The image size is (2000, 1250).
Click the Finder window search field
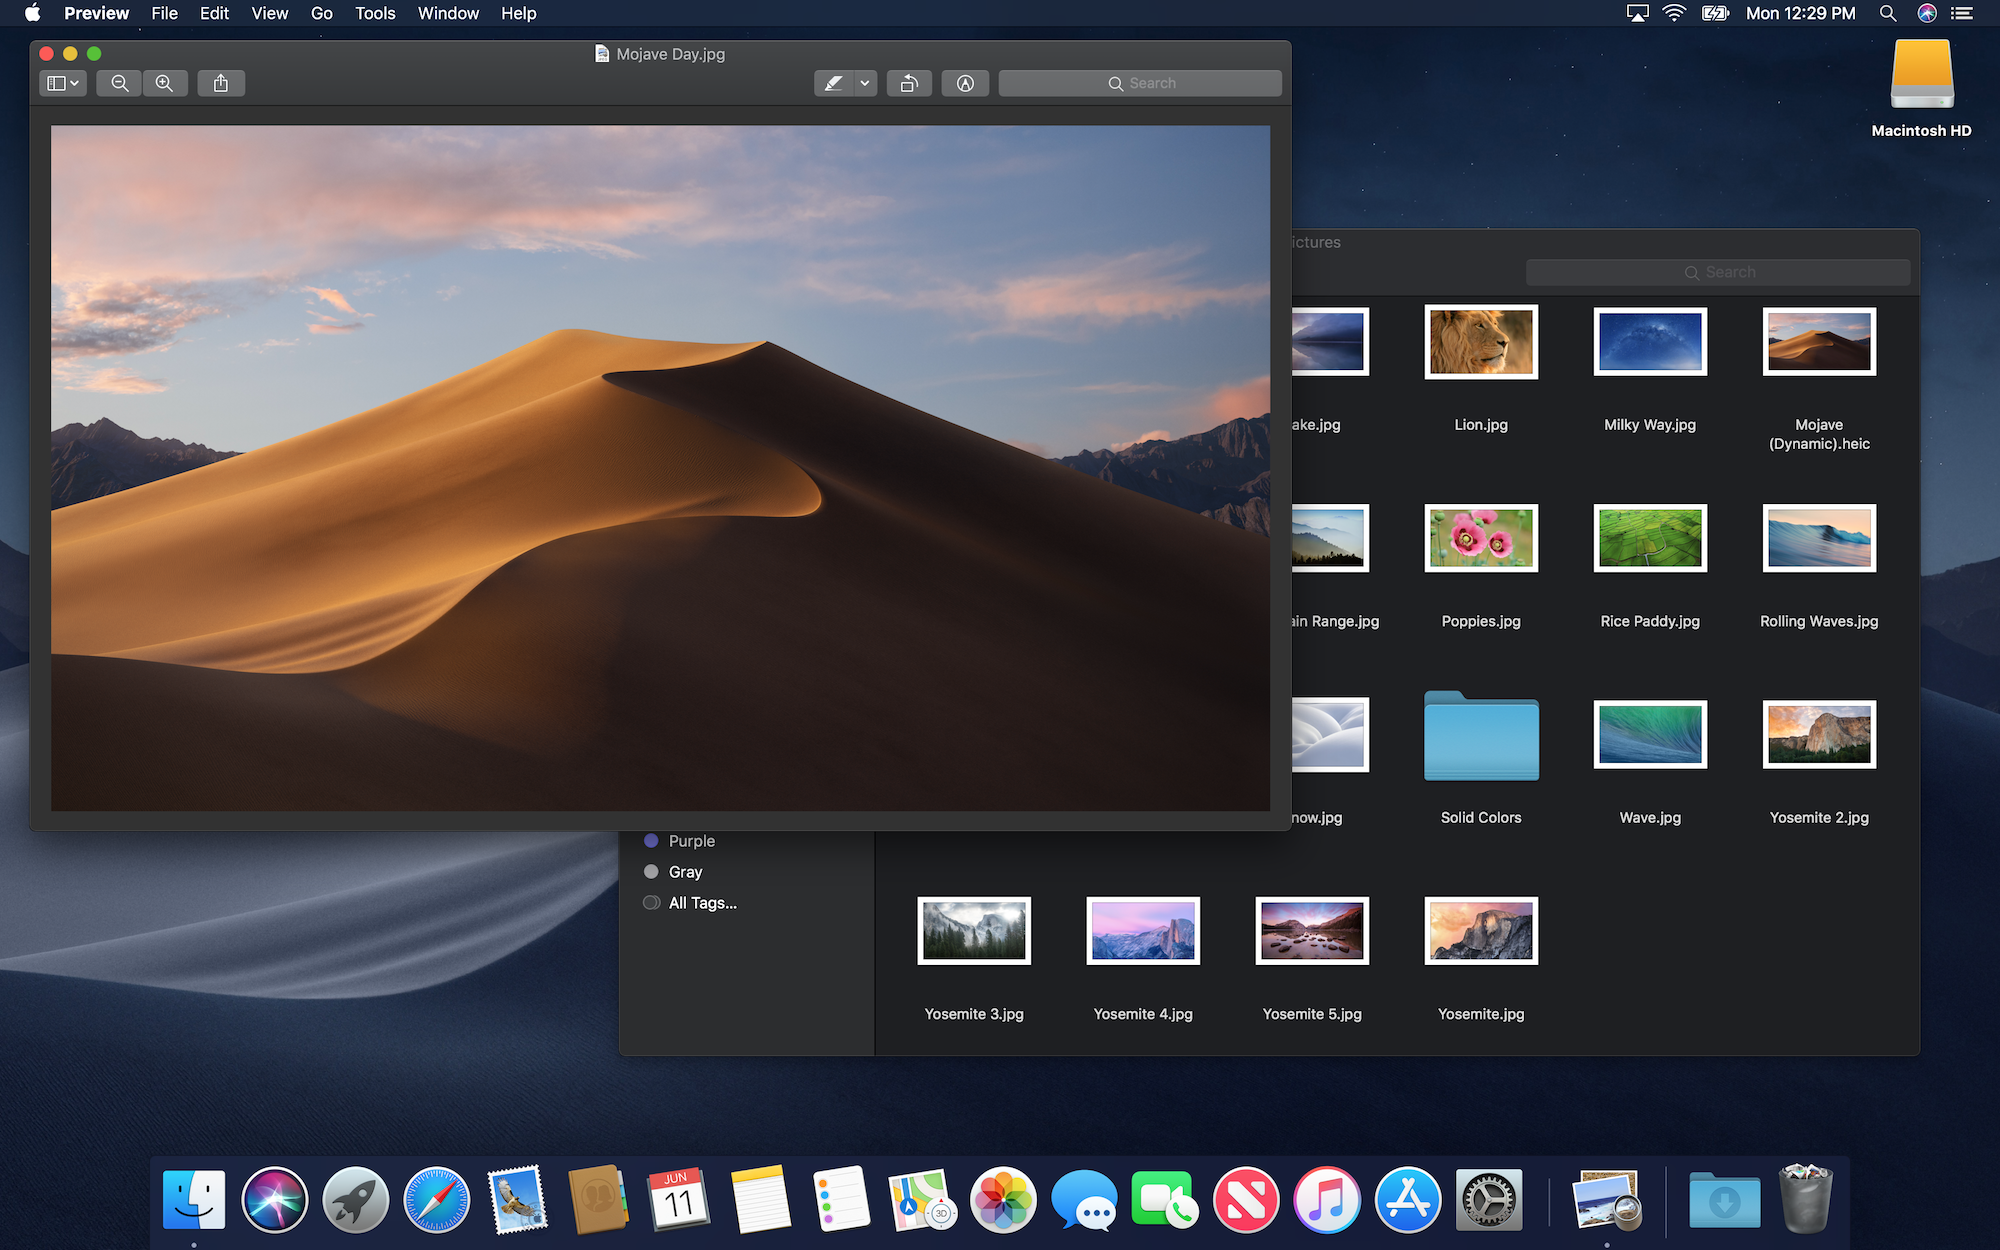point(1718,272)
